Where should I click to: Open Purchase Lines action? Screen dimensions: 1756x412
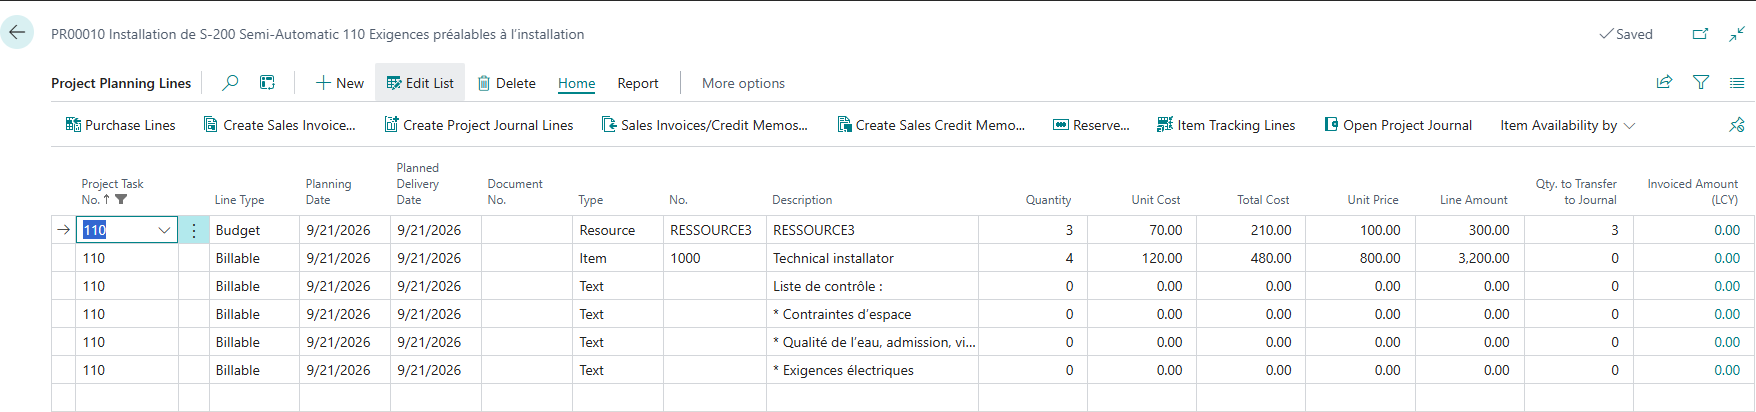[x=120, y=125]
